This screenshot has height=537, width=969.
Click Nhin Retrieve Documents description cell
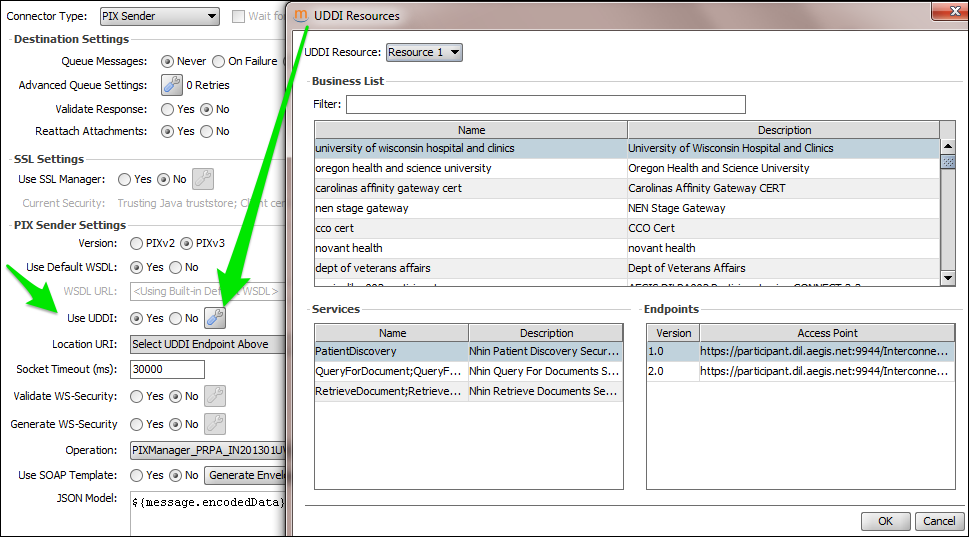546,391
